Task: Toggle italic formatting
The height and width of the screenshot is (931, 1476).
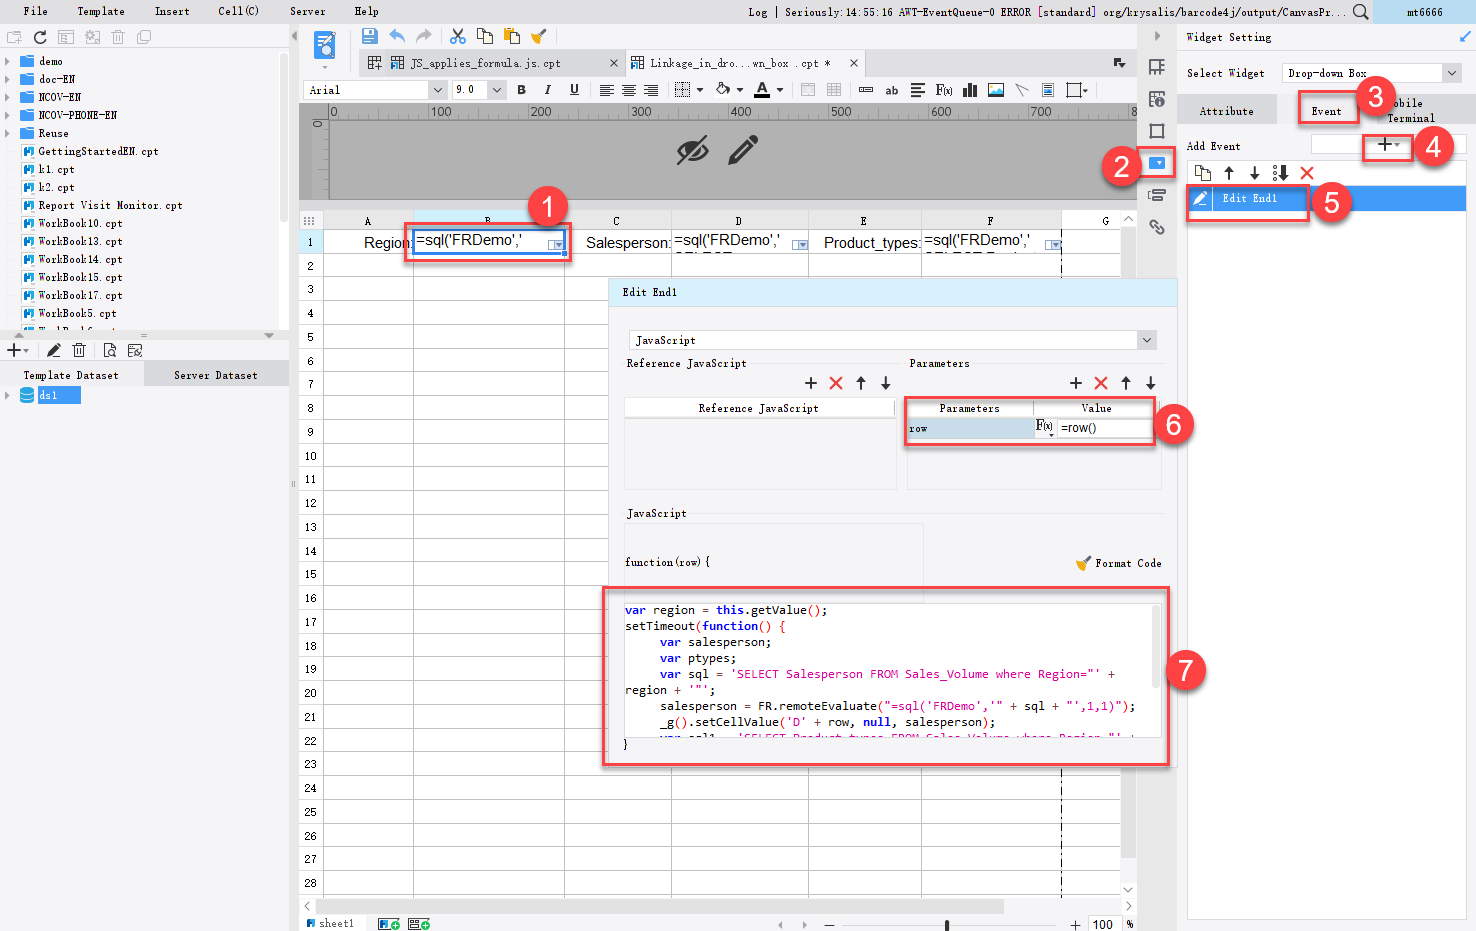Action: (x=547, y=90)
